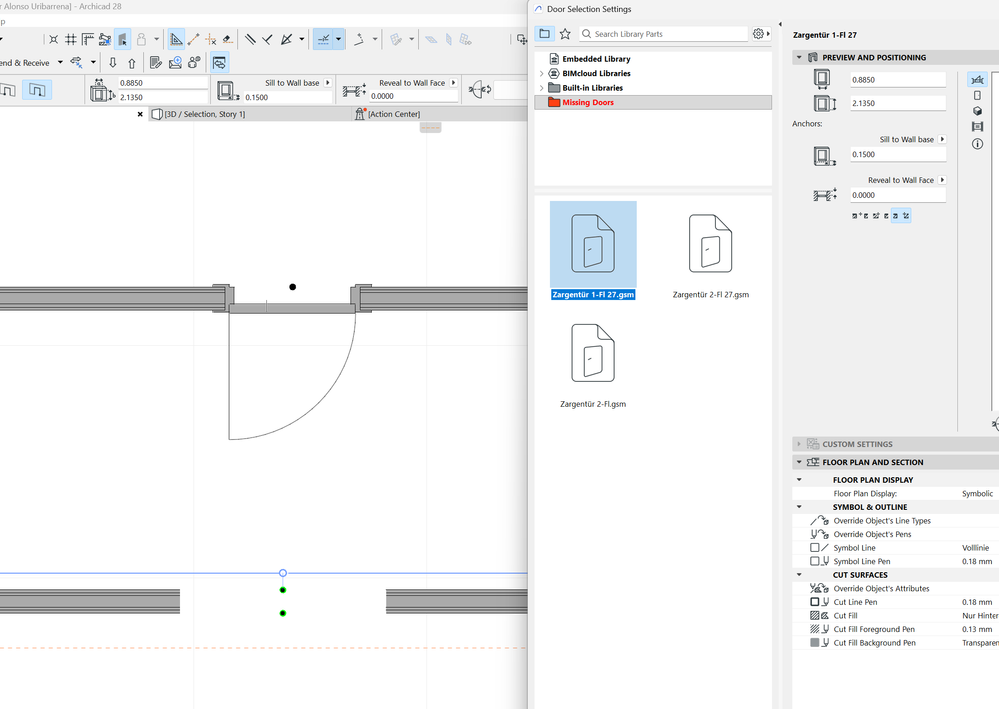Viewport: 999px width, 709px height.
Task: Toggle the highlighted door-with-cursor selection icon
Action: click(123, 39)
